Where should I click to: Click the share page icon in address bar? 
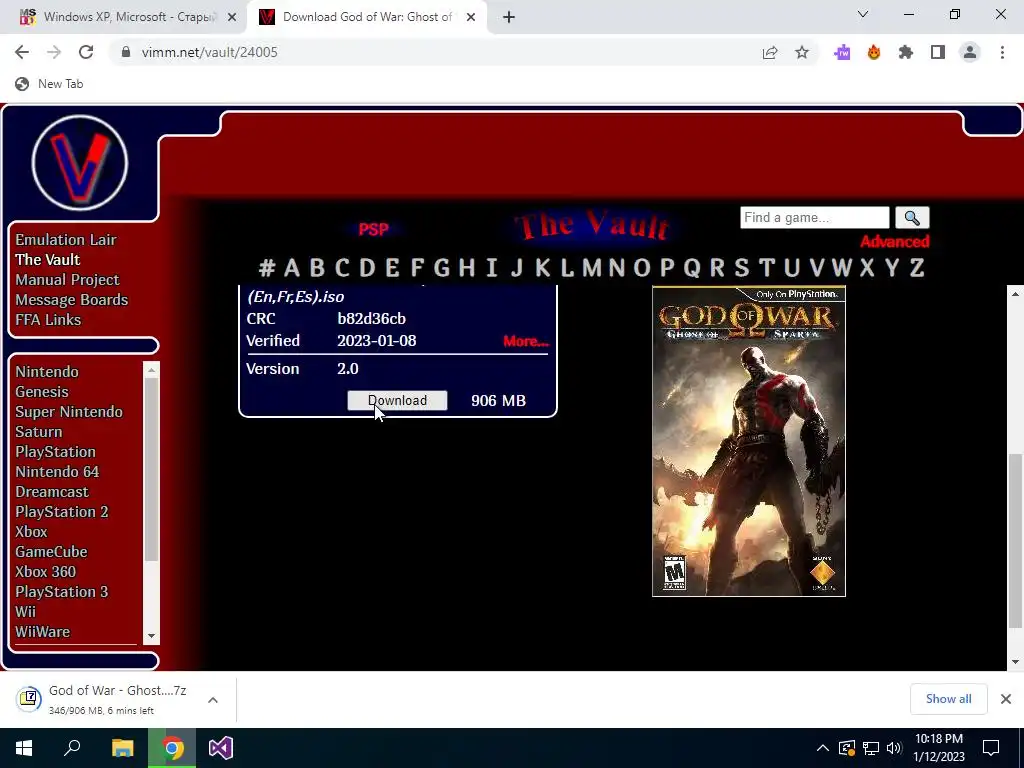(x=770, y=52)
